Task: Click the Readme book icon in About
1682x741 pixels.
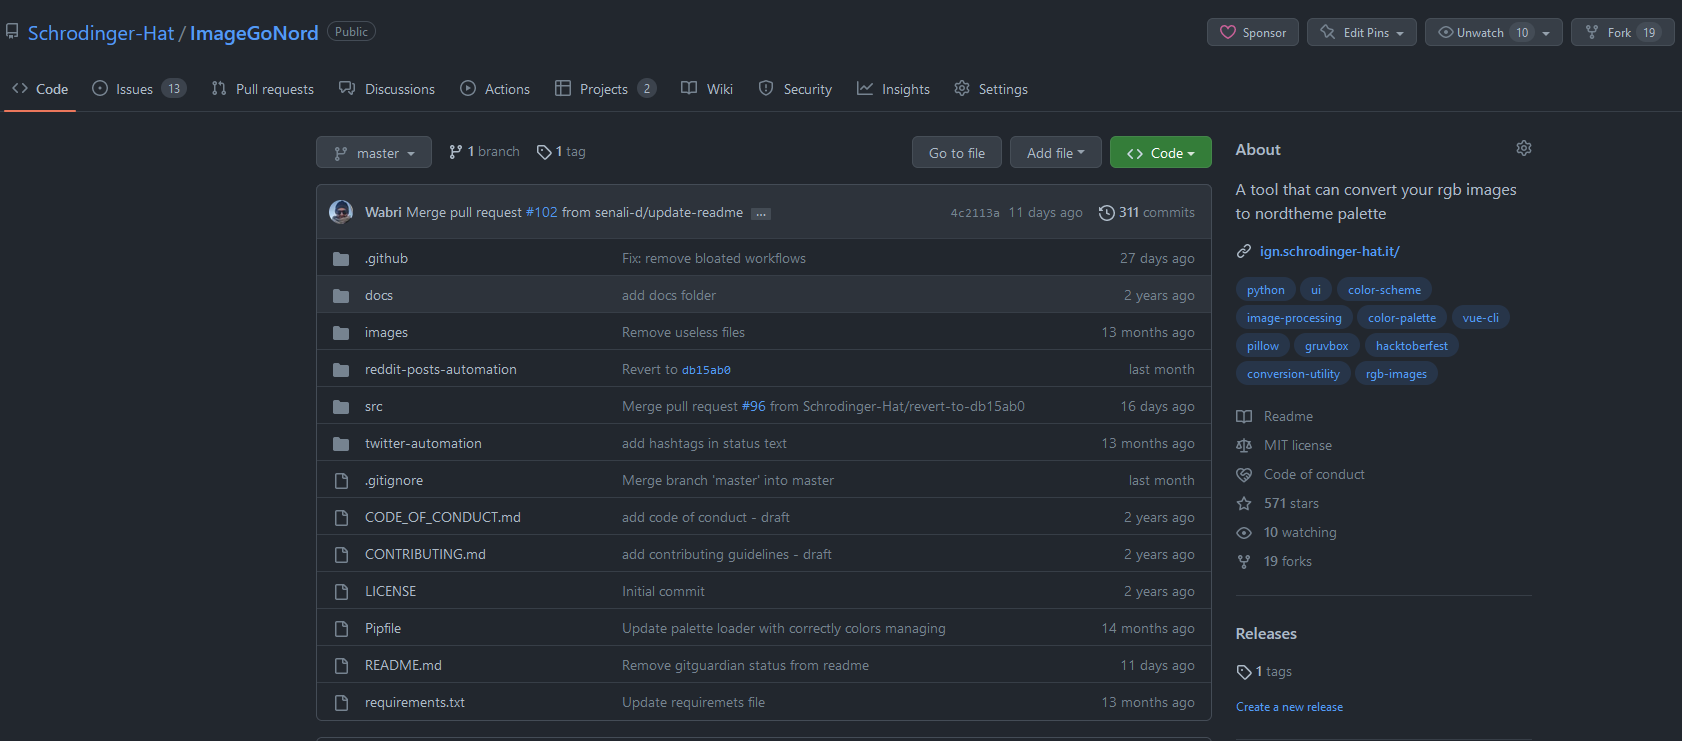Action: click(1244, 416)
